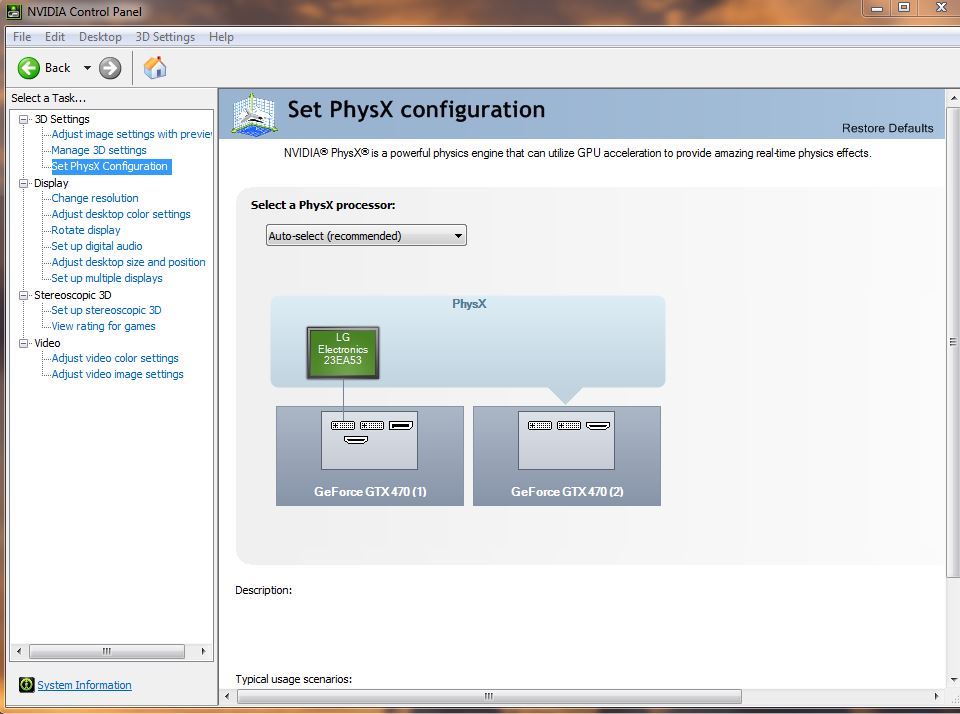Viewport: 960px width, 714px height.
Task: Click main pane scroll down arrow
Action: [953, 680]
